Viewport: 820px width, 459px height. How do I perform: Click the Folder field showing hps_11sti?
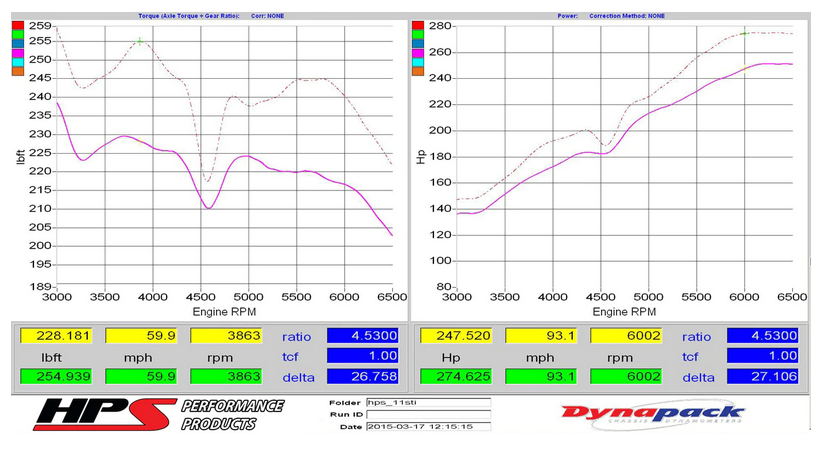coord(427,403)
